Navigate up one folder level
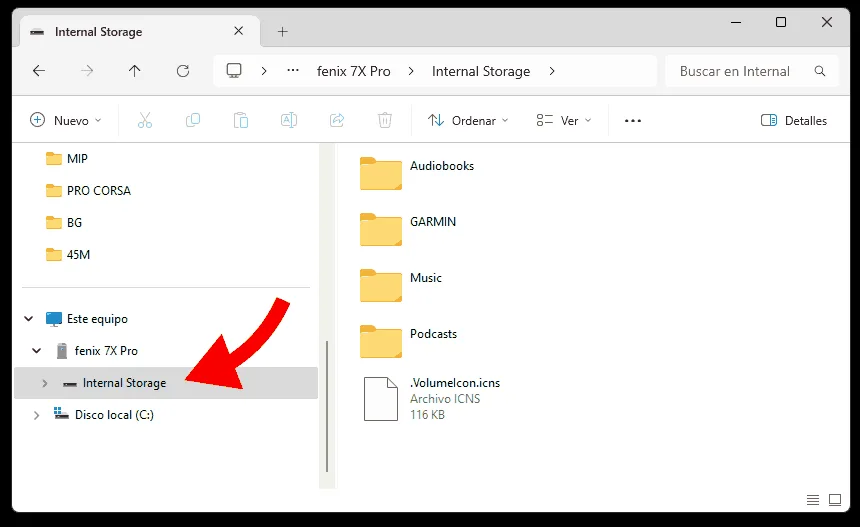The image size is (860, 527). click(134, 71)
